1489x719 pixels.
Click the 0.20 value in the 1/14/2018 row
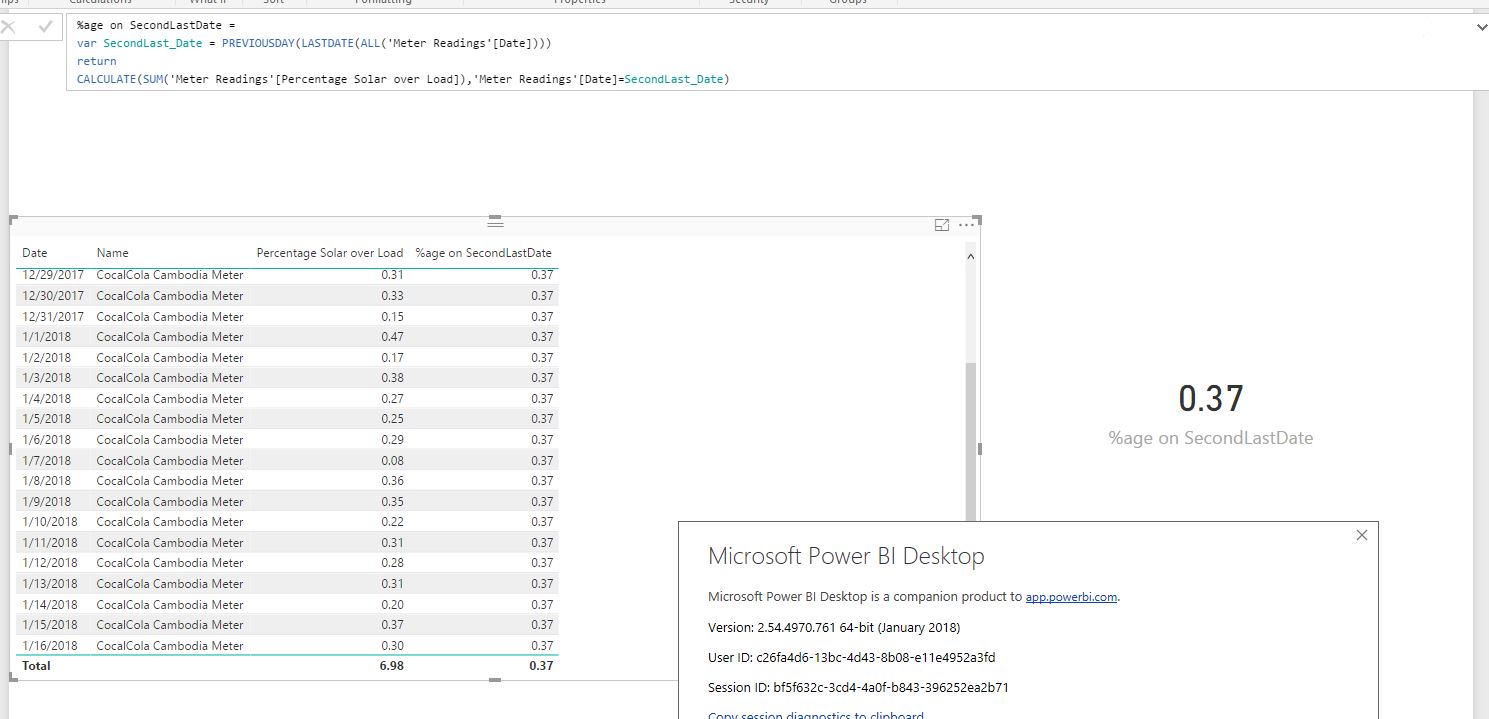point(393,605)
